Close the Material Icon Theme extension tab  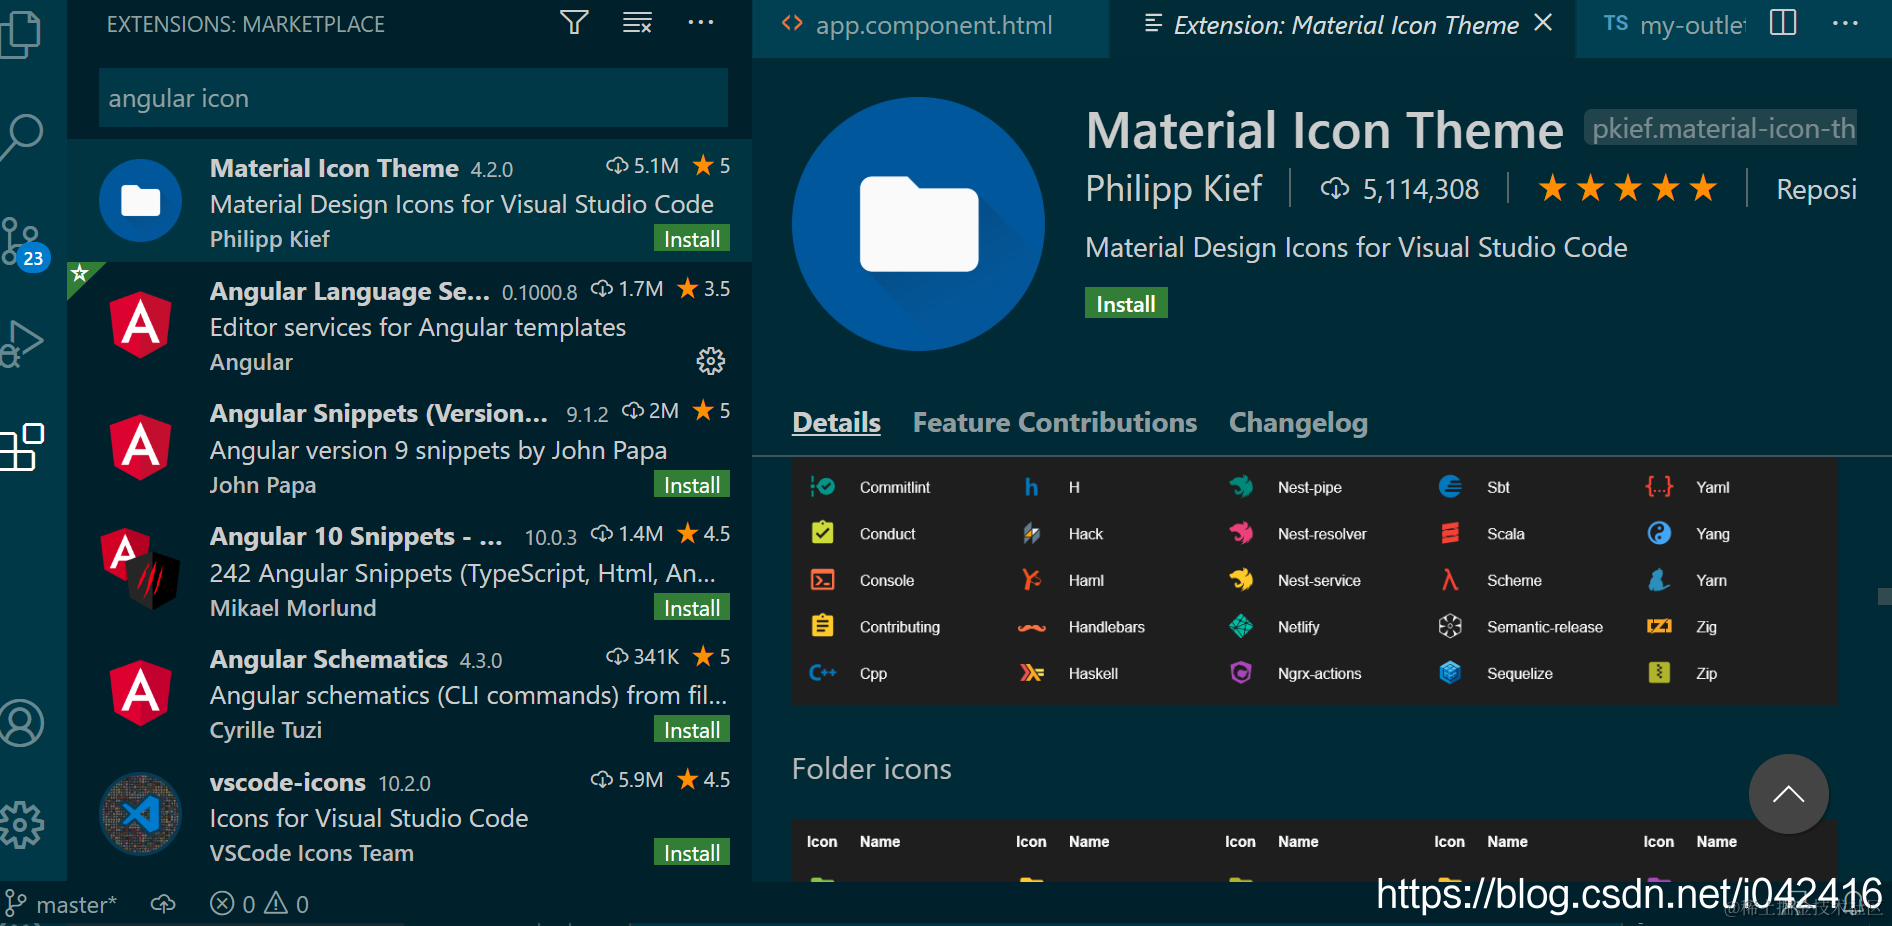[1543, 23]
